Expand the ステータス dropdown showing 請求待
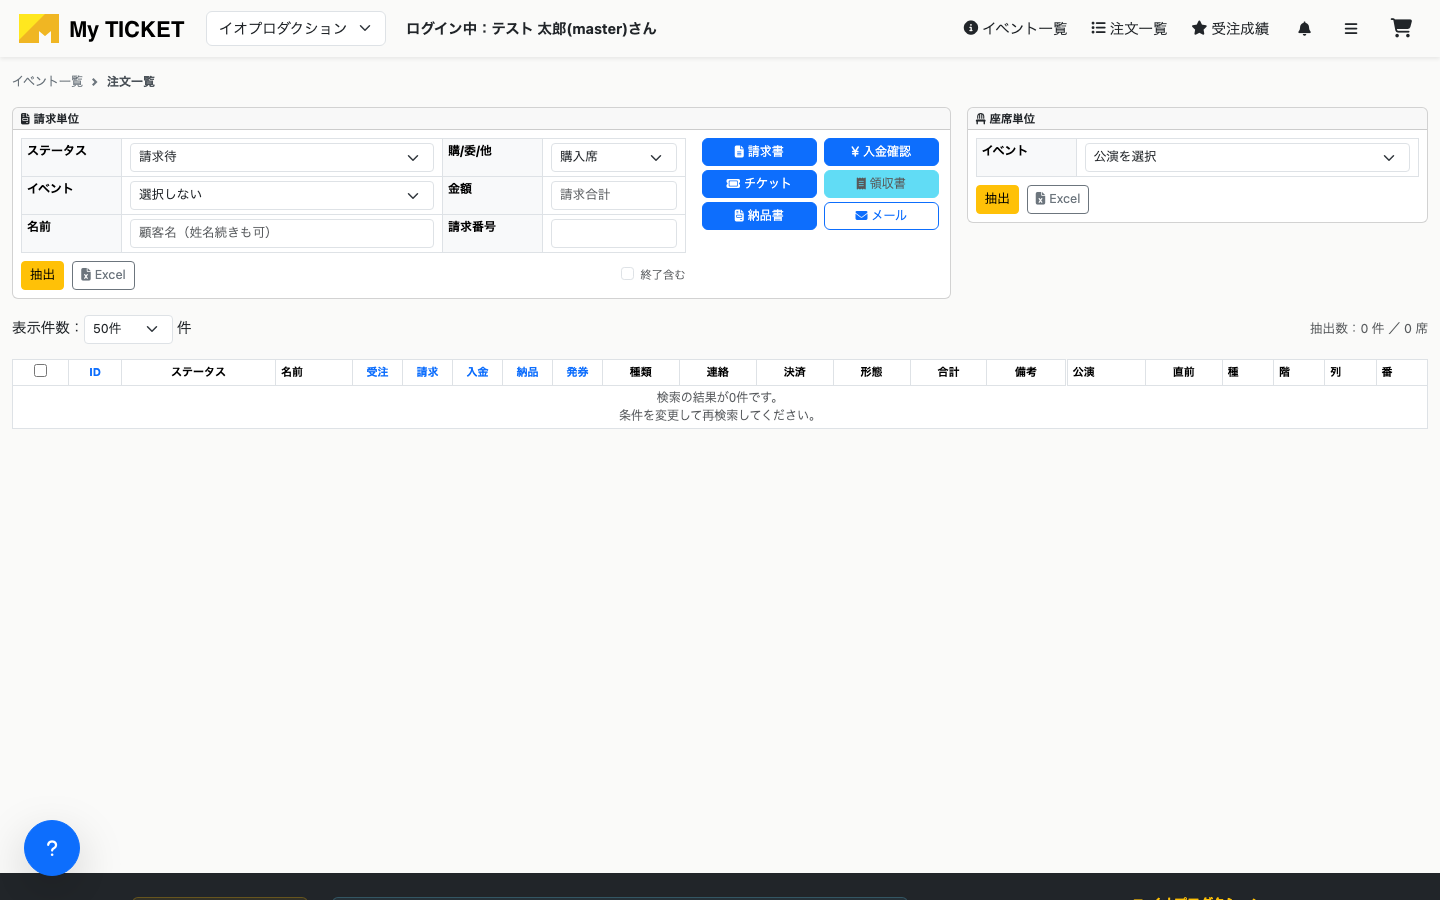The width and height of the screenshot is (1440, 900). [282, 157]
